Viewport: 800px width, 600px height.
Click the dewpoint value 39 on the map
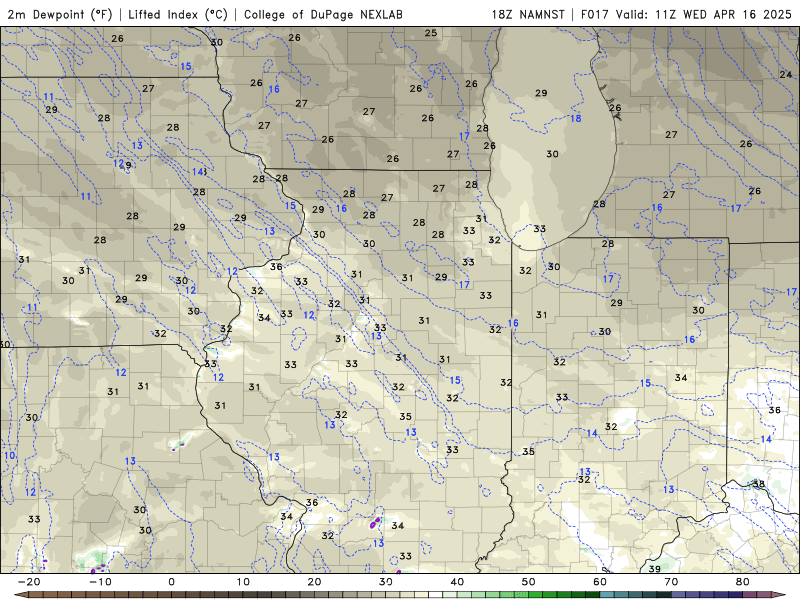click(654, 568)
